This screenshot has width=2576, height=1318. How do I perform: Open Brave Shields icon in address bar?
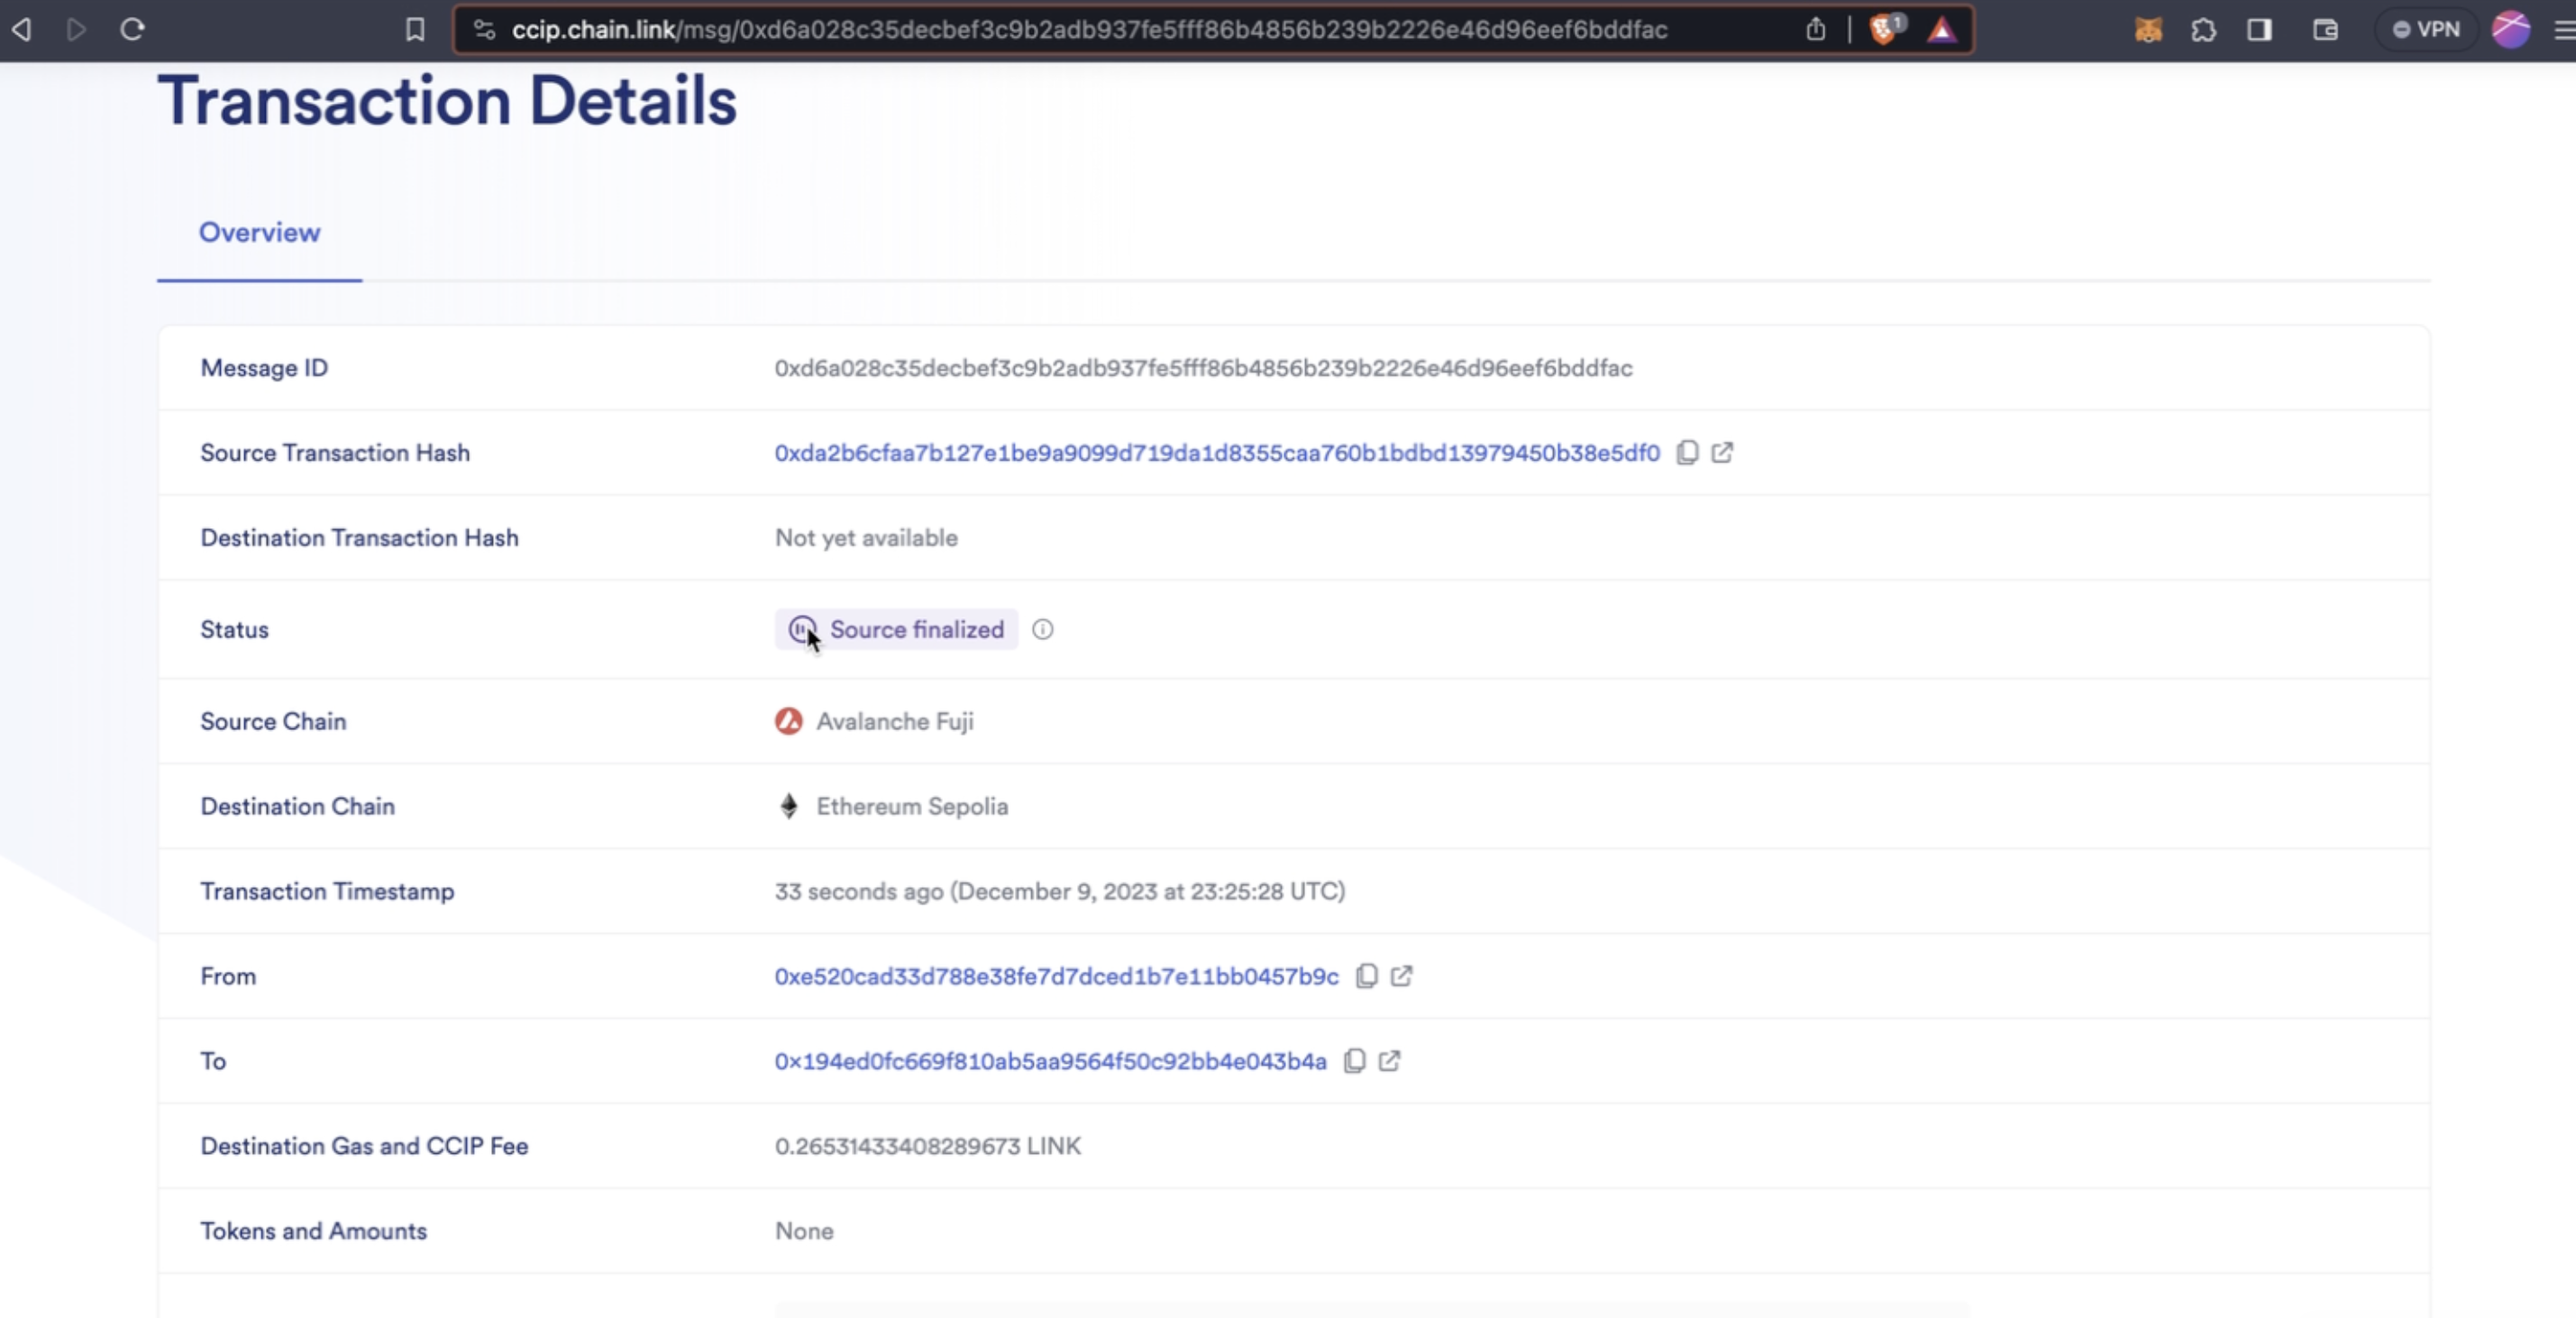click(x=1884, y=30)
